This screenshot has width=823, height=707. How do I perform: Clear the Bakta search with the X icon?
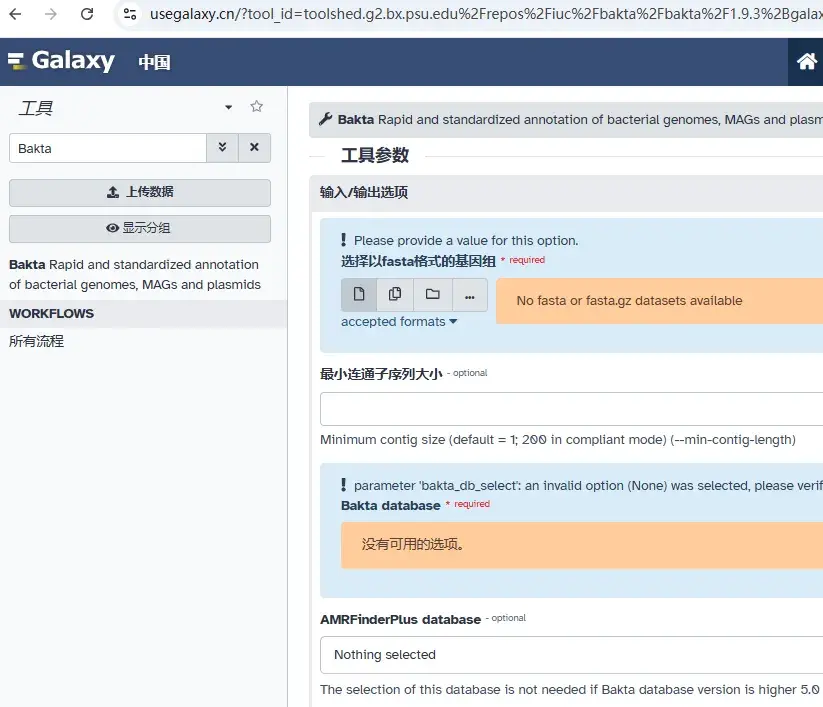[x=254, y=147]
